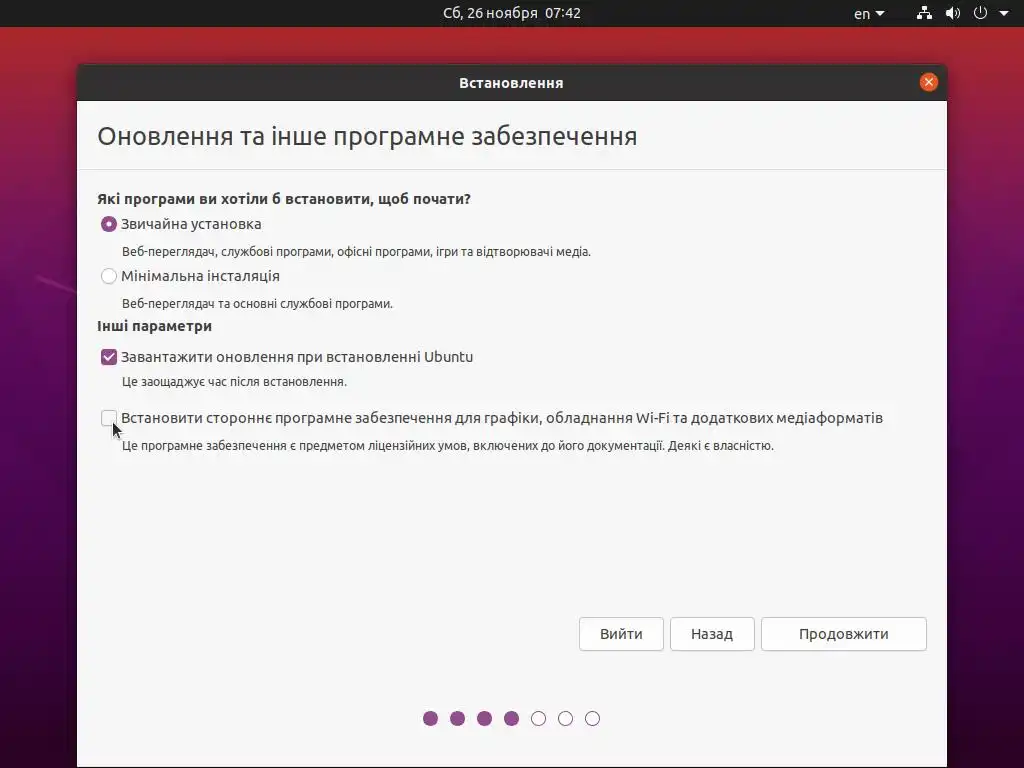Screen dimensions: 1024x768
Task: Click the Це заощаджує час після встановлення text
Action: click(234, 382)
